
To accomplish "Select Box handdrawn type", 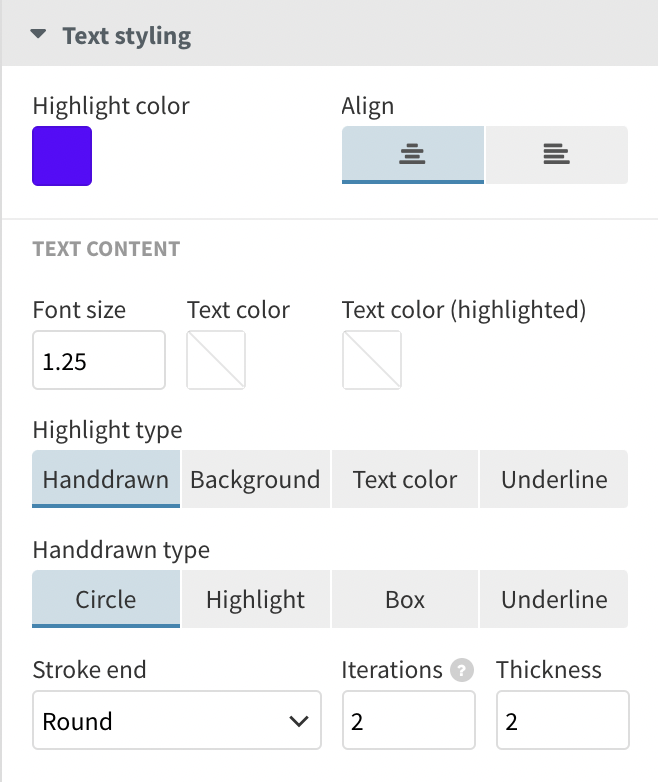I will [405, 599].
